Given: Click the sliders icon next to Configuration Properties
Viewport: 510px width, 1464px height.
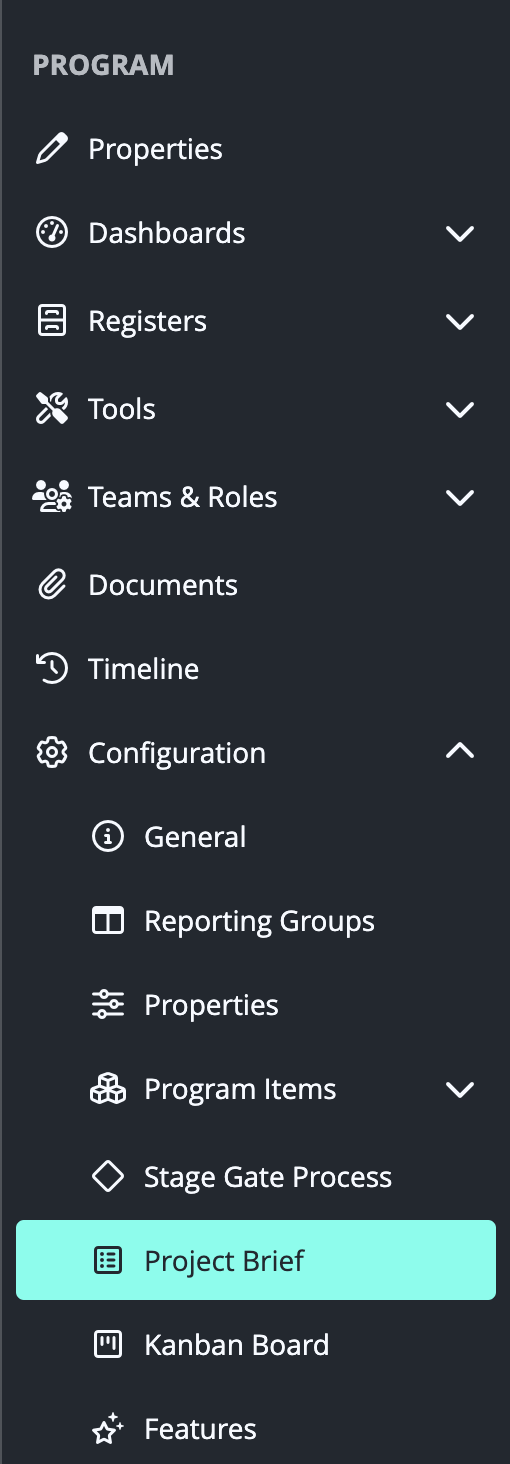Looking at the screenshot, I should coord(107,1005).
